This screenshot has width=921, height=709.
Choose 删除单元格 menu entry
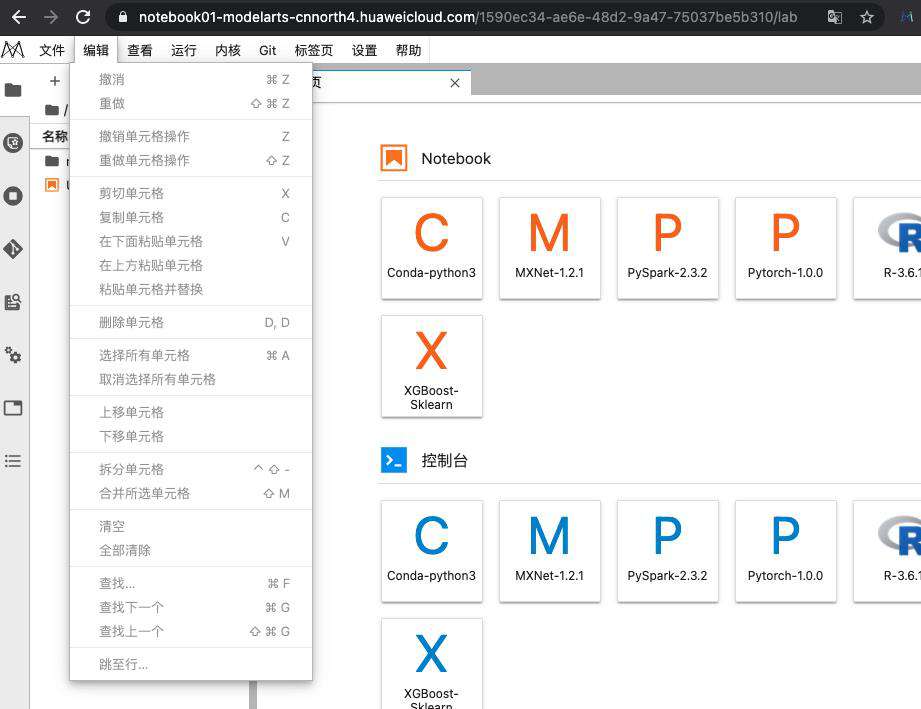pyautogui.click(x=191, y=322)
